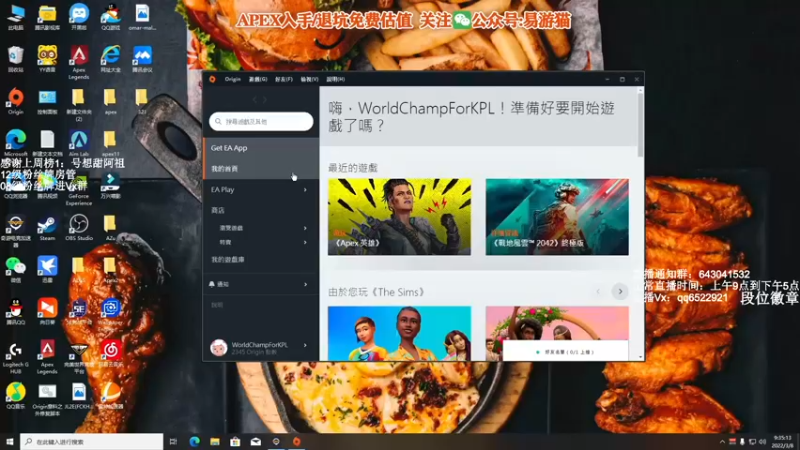
Task: Go forward with the Origin navigation arrow
Action: 265,99
